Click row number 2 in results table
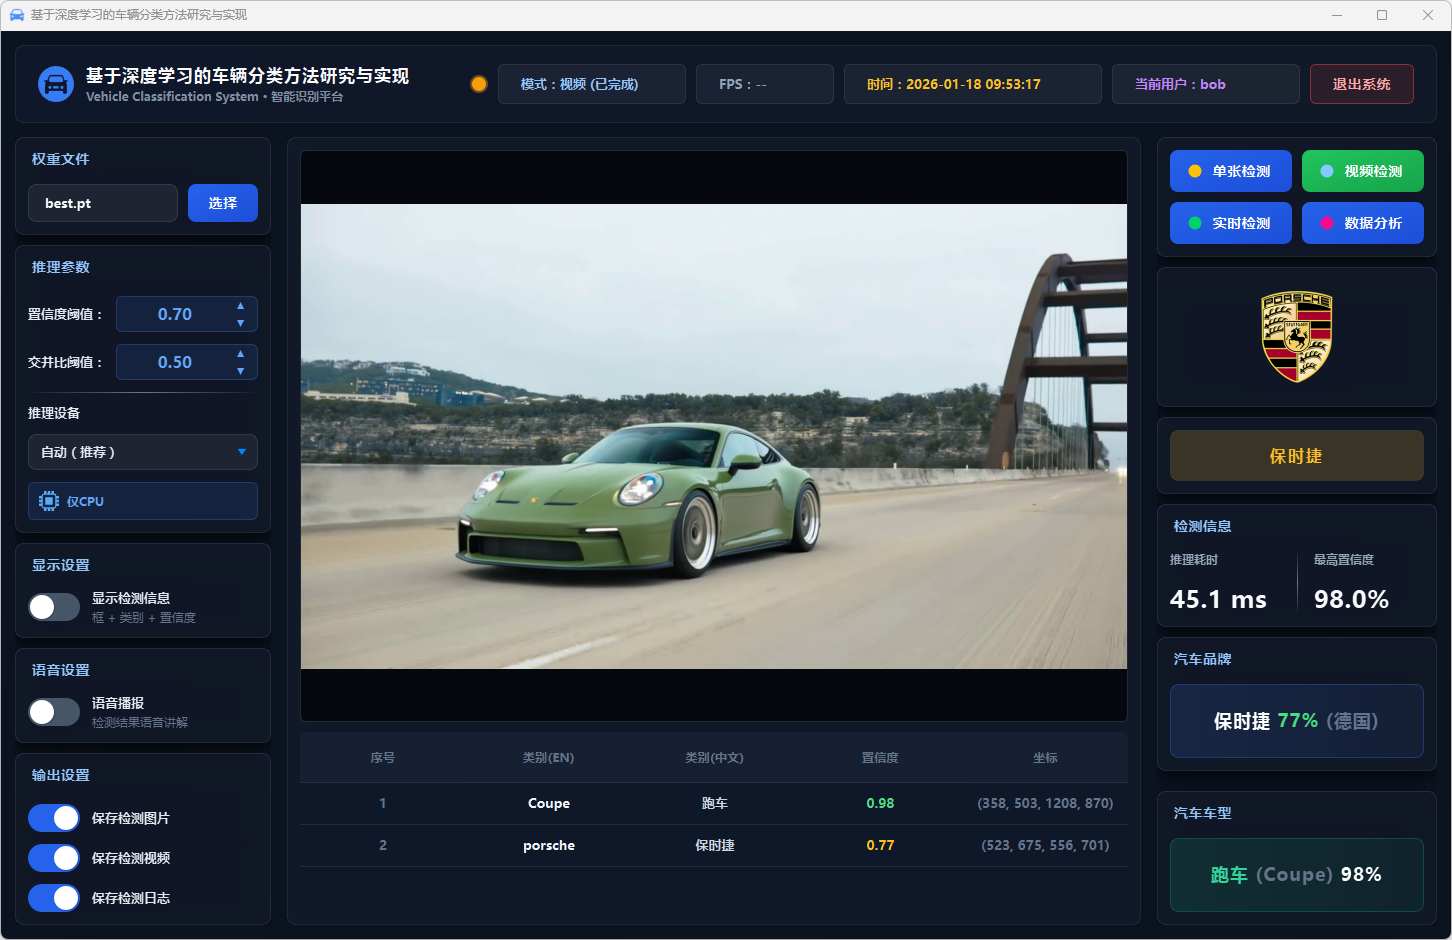This screenshot has width=1452, height=940. coord(383,845)
